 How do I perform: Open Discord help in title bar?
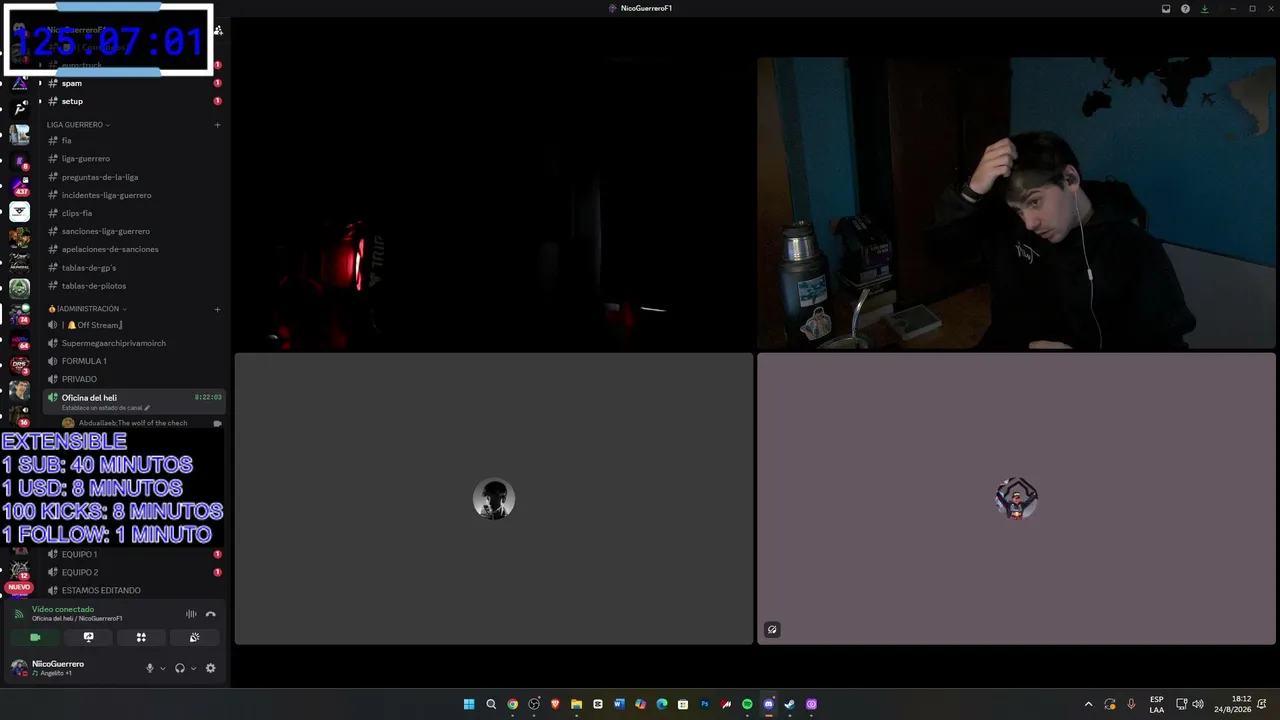pos(1185,8)
